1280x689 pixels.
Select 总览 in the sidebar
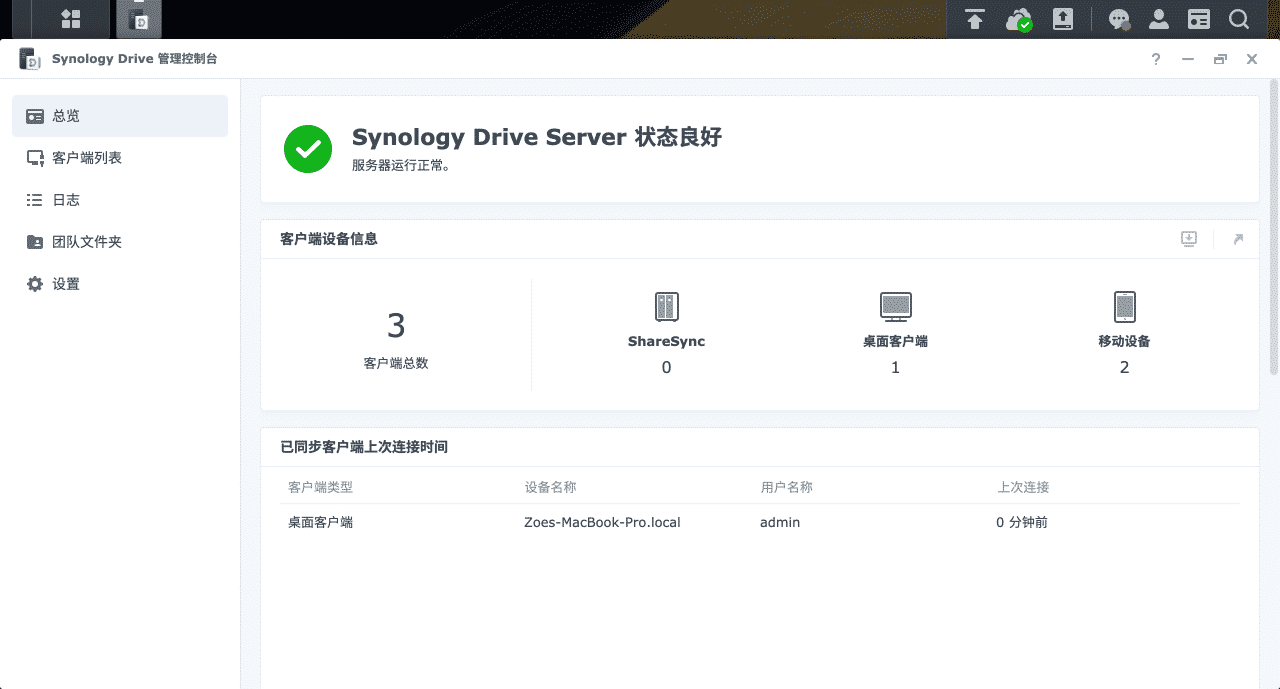click(x=120, y=116)
